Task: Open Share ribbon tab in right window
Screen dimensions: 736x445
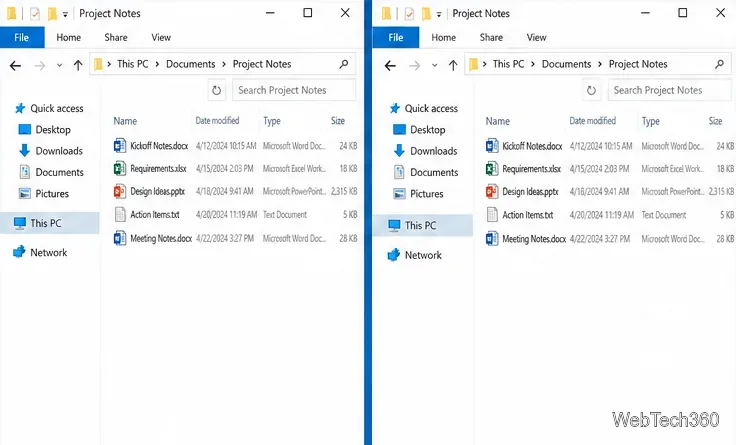Action: [491, 38]
